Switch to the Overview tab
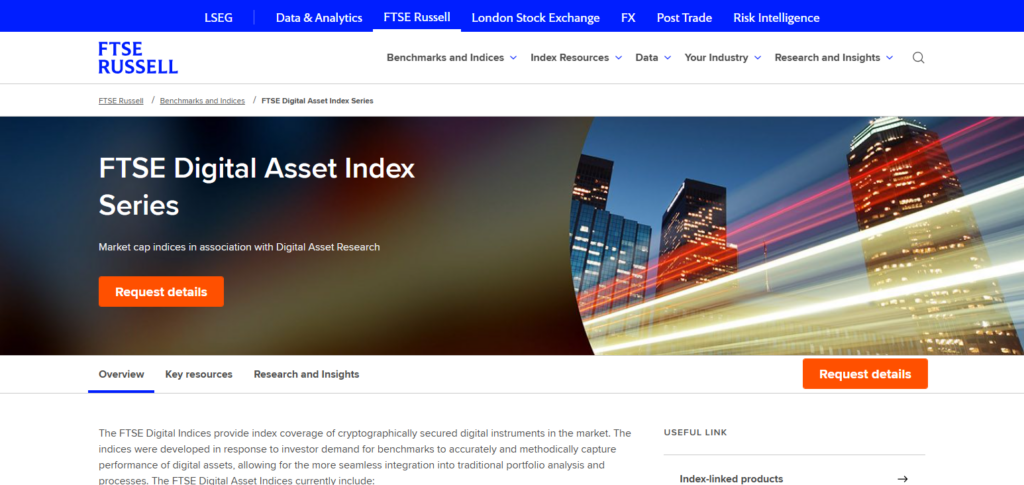The image size is (1024, 485). (121, 374)
